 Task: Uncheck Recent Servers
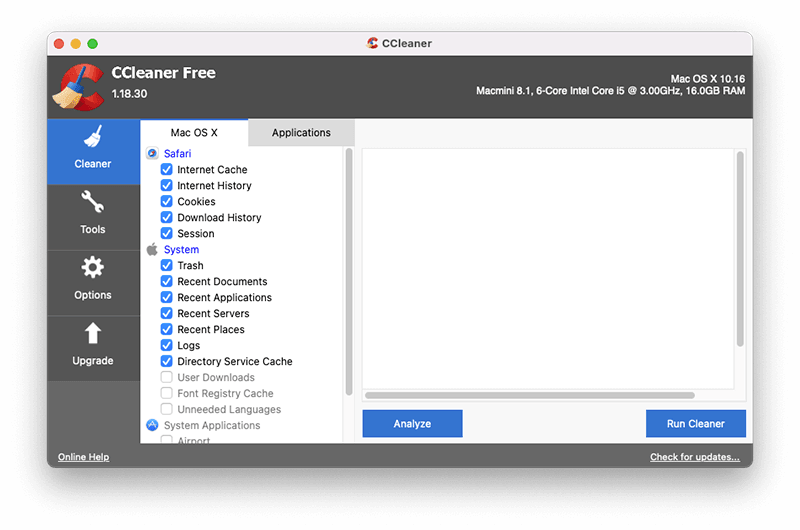(x=166, y=313)
